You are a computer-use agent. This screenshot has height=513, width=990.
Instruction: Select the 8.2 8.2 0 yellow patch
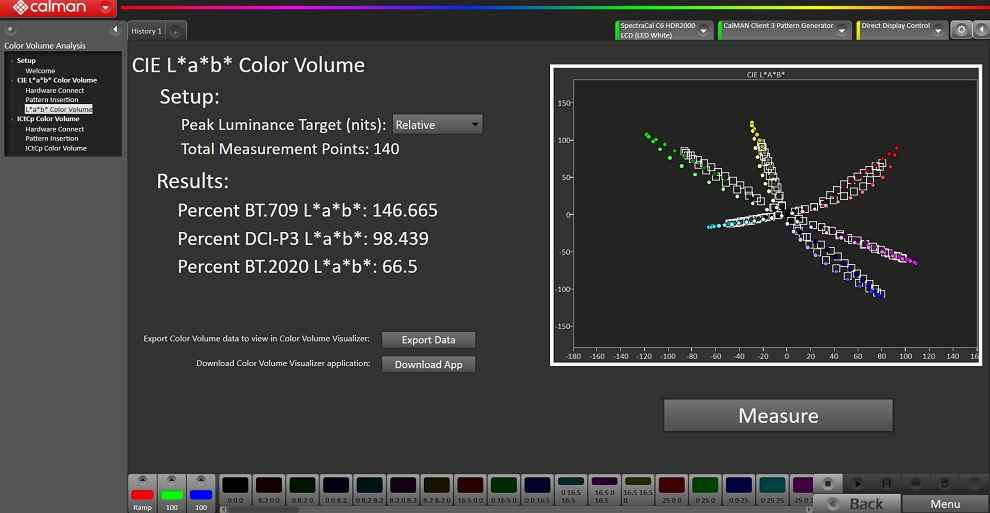436,490
